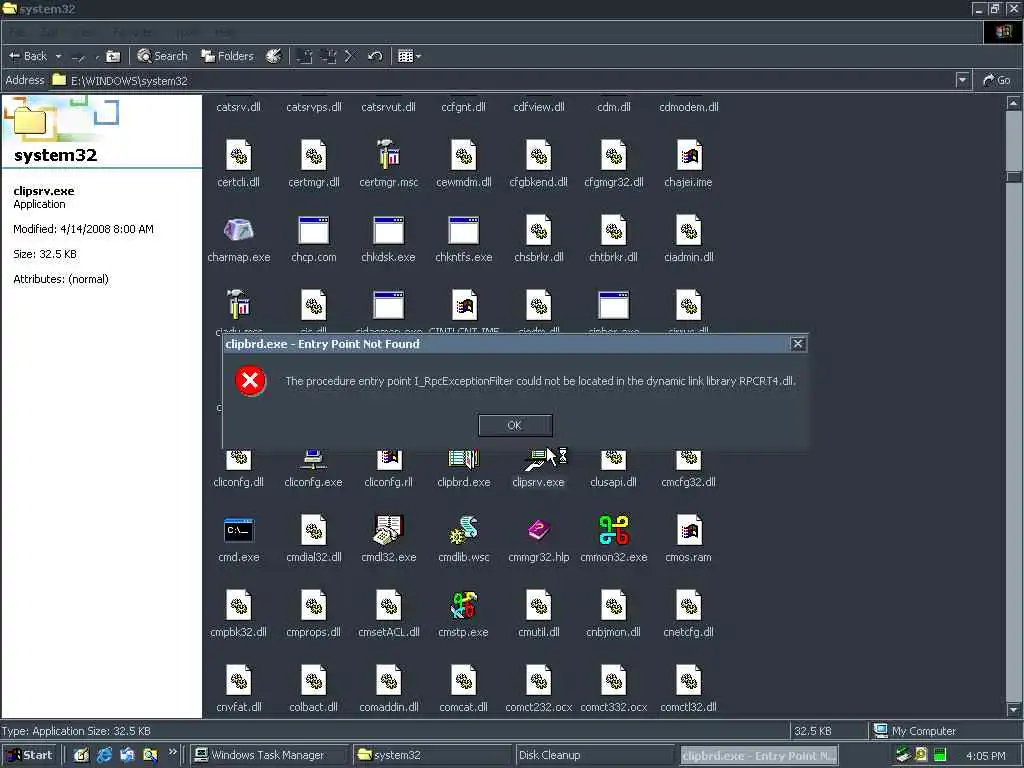This screenshot has width=1024, height=768.
Task: Select the charmap.exe icon
Action: 238,231
